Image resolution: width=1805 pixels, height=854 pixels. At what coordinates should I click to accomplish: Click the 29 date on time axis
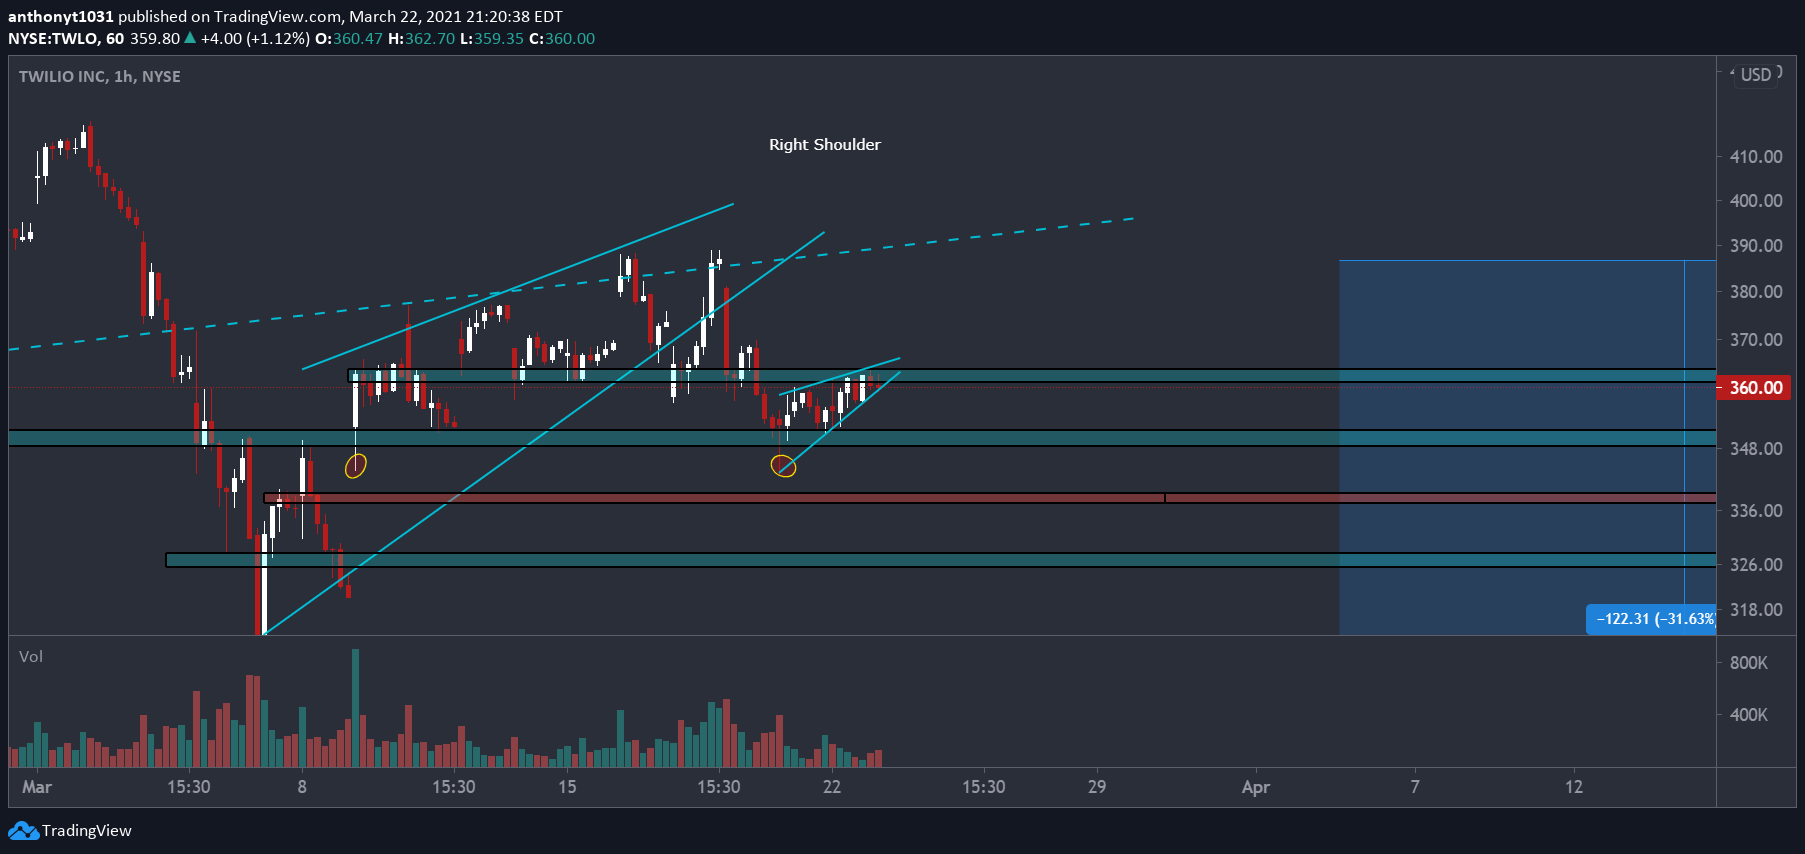(x=1097, y=787)
